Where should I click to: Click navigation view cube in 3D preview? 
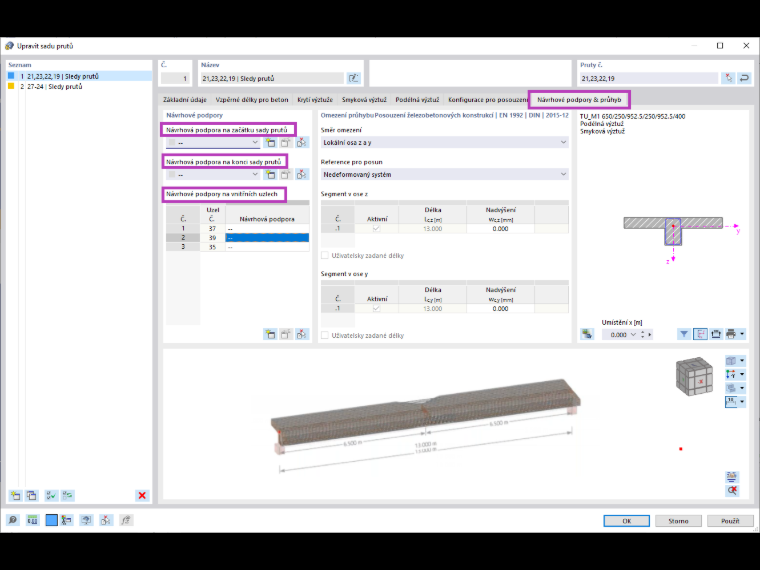(x=695, y=377)
